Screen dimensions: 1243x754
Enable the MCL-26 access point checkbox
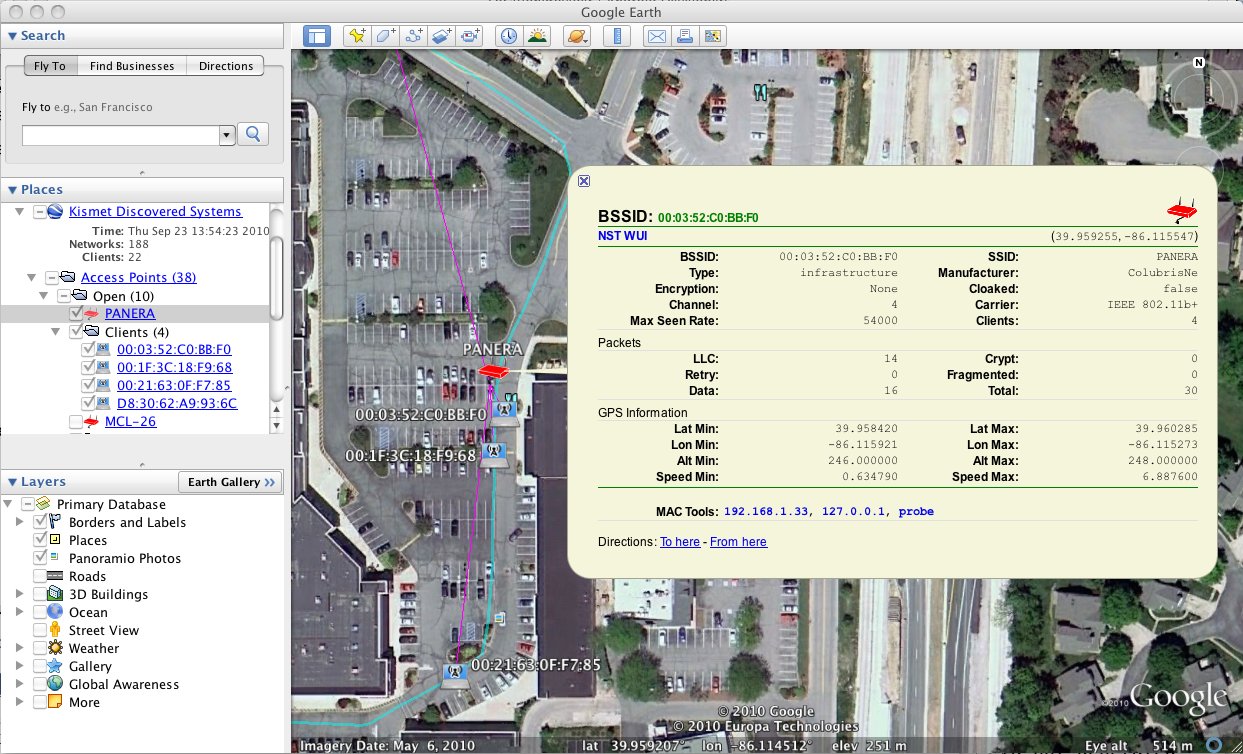click(76, 422)
